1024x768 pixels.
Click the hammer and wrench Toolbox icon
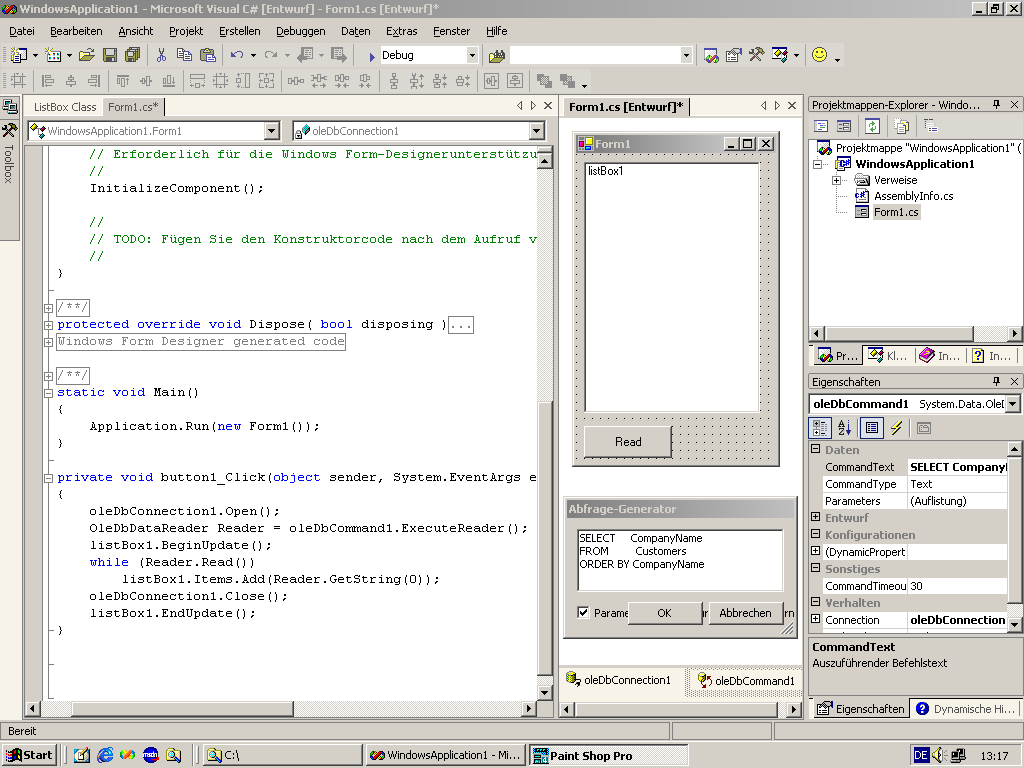tap(756, 56)
